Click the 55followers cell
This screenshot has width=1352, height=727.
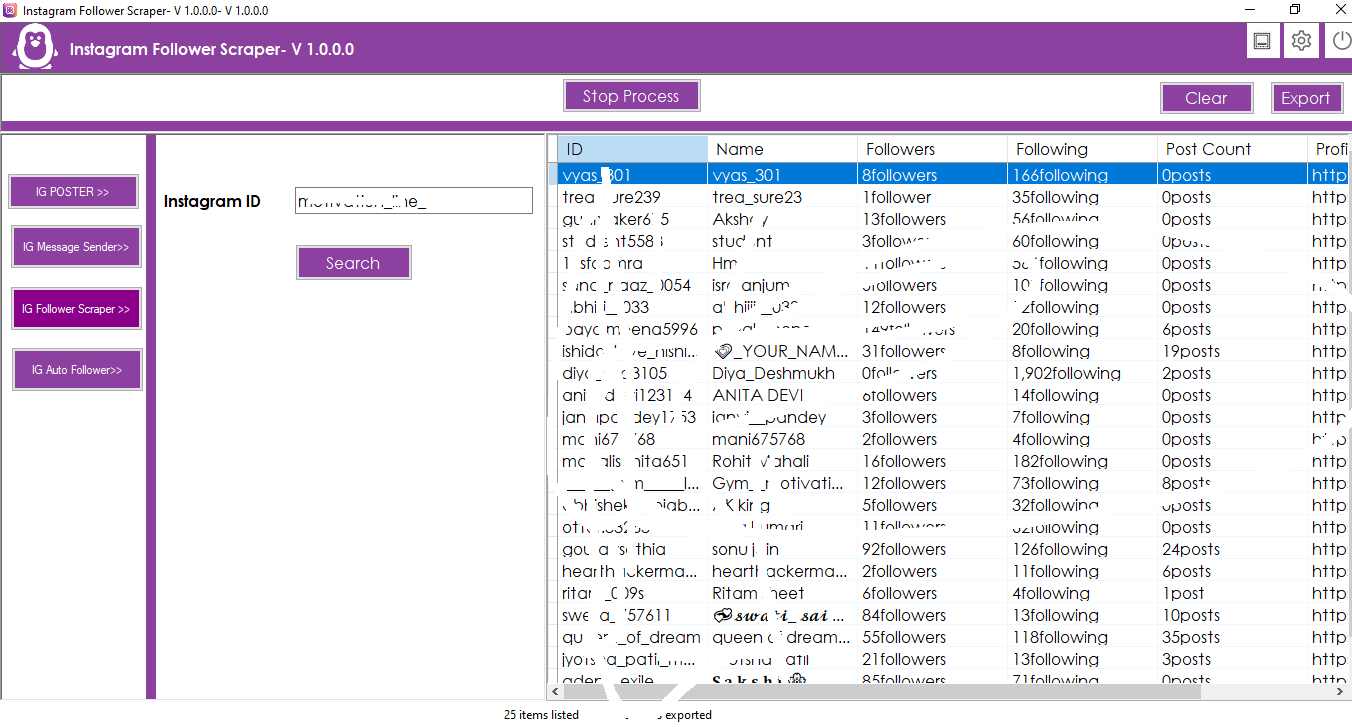pos(932,637)
